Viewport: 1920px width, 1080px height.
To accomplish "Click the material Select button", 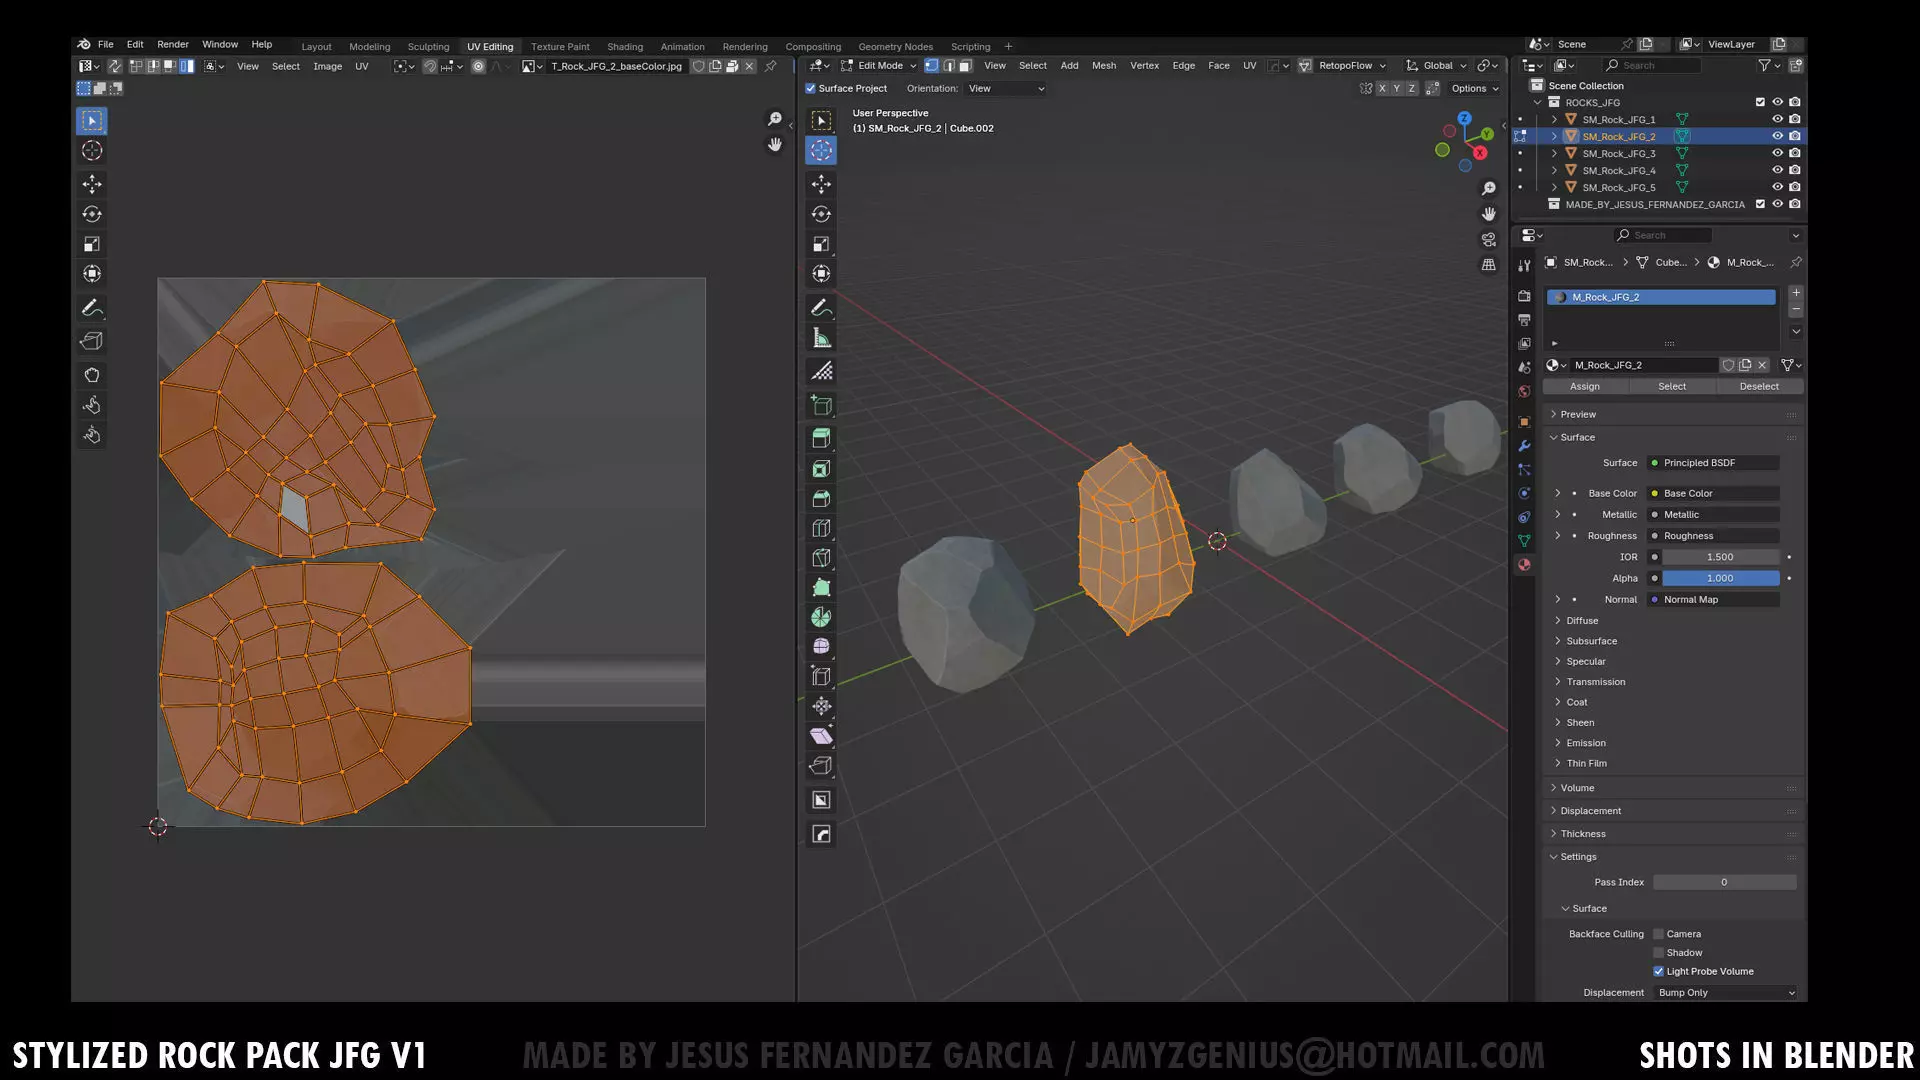I will (1672, 387).
